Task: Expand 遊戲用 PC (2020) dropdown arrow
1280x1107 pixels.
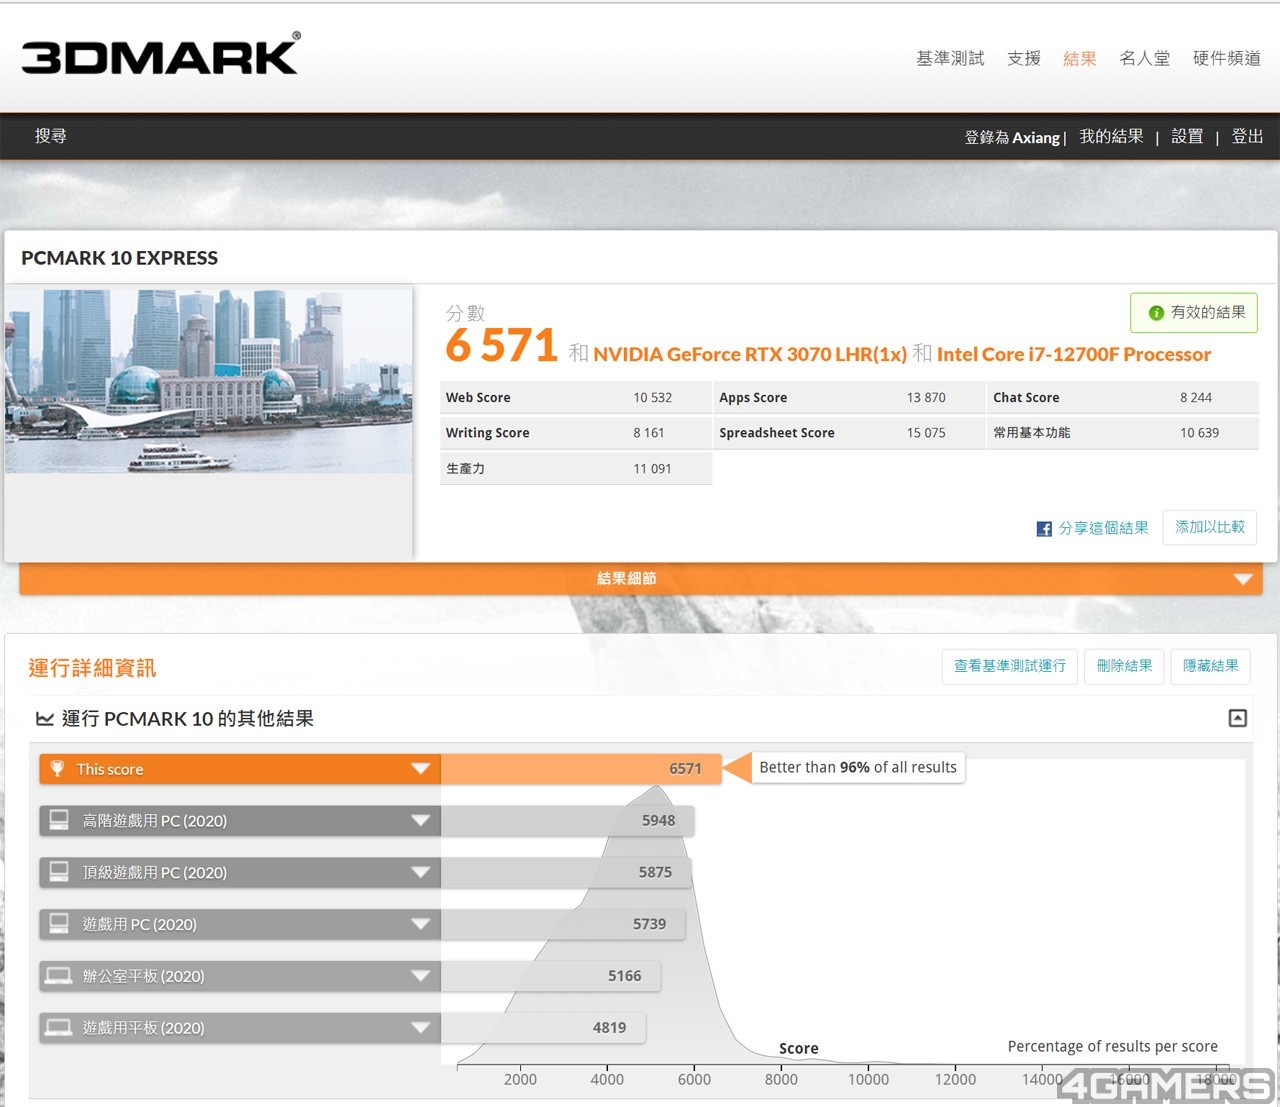Action: click(420, 925)
